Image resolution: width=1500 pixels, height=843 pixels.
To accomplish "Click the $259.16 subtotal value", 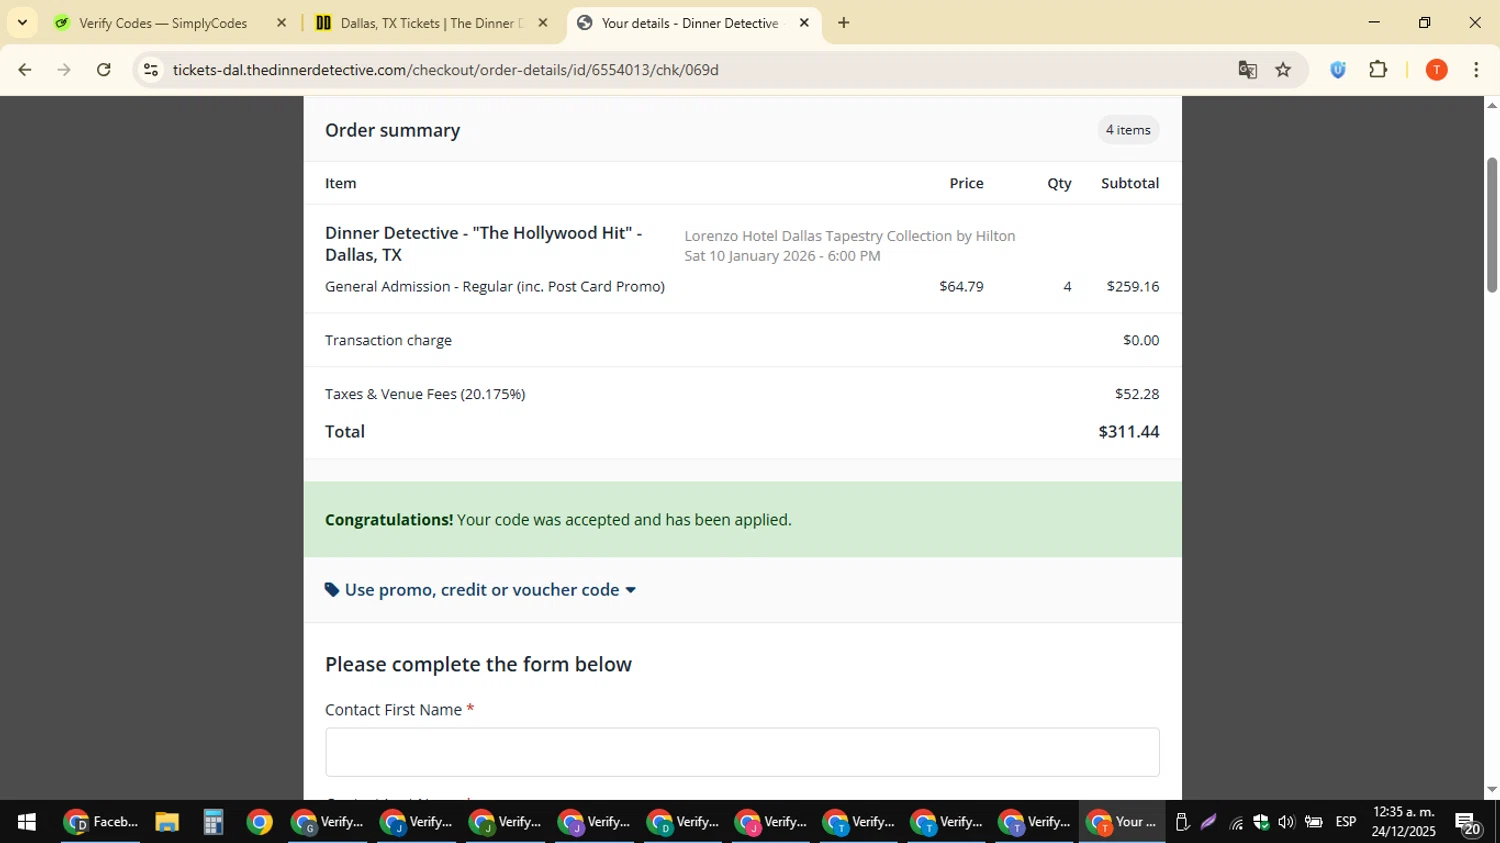I will pyautogui.click(x=1133, y=287).
